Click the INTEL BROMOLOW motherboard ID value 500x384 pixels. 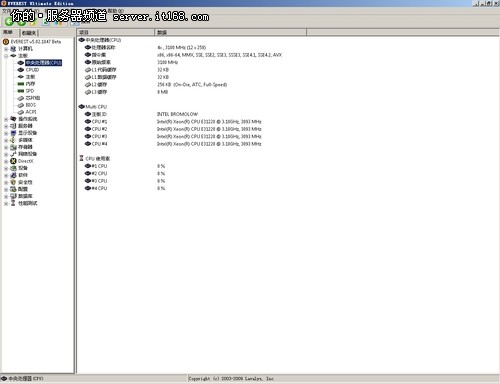[177, 114]
